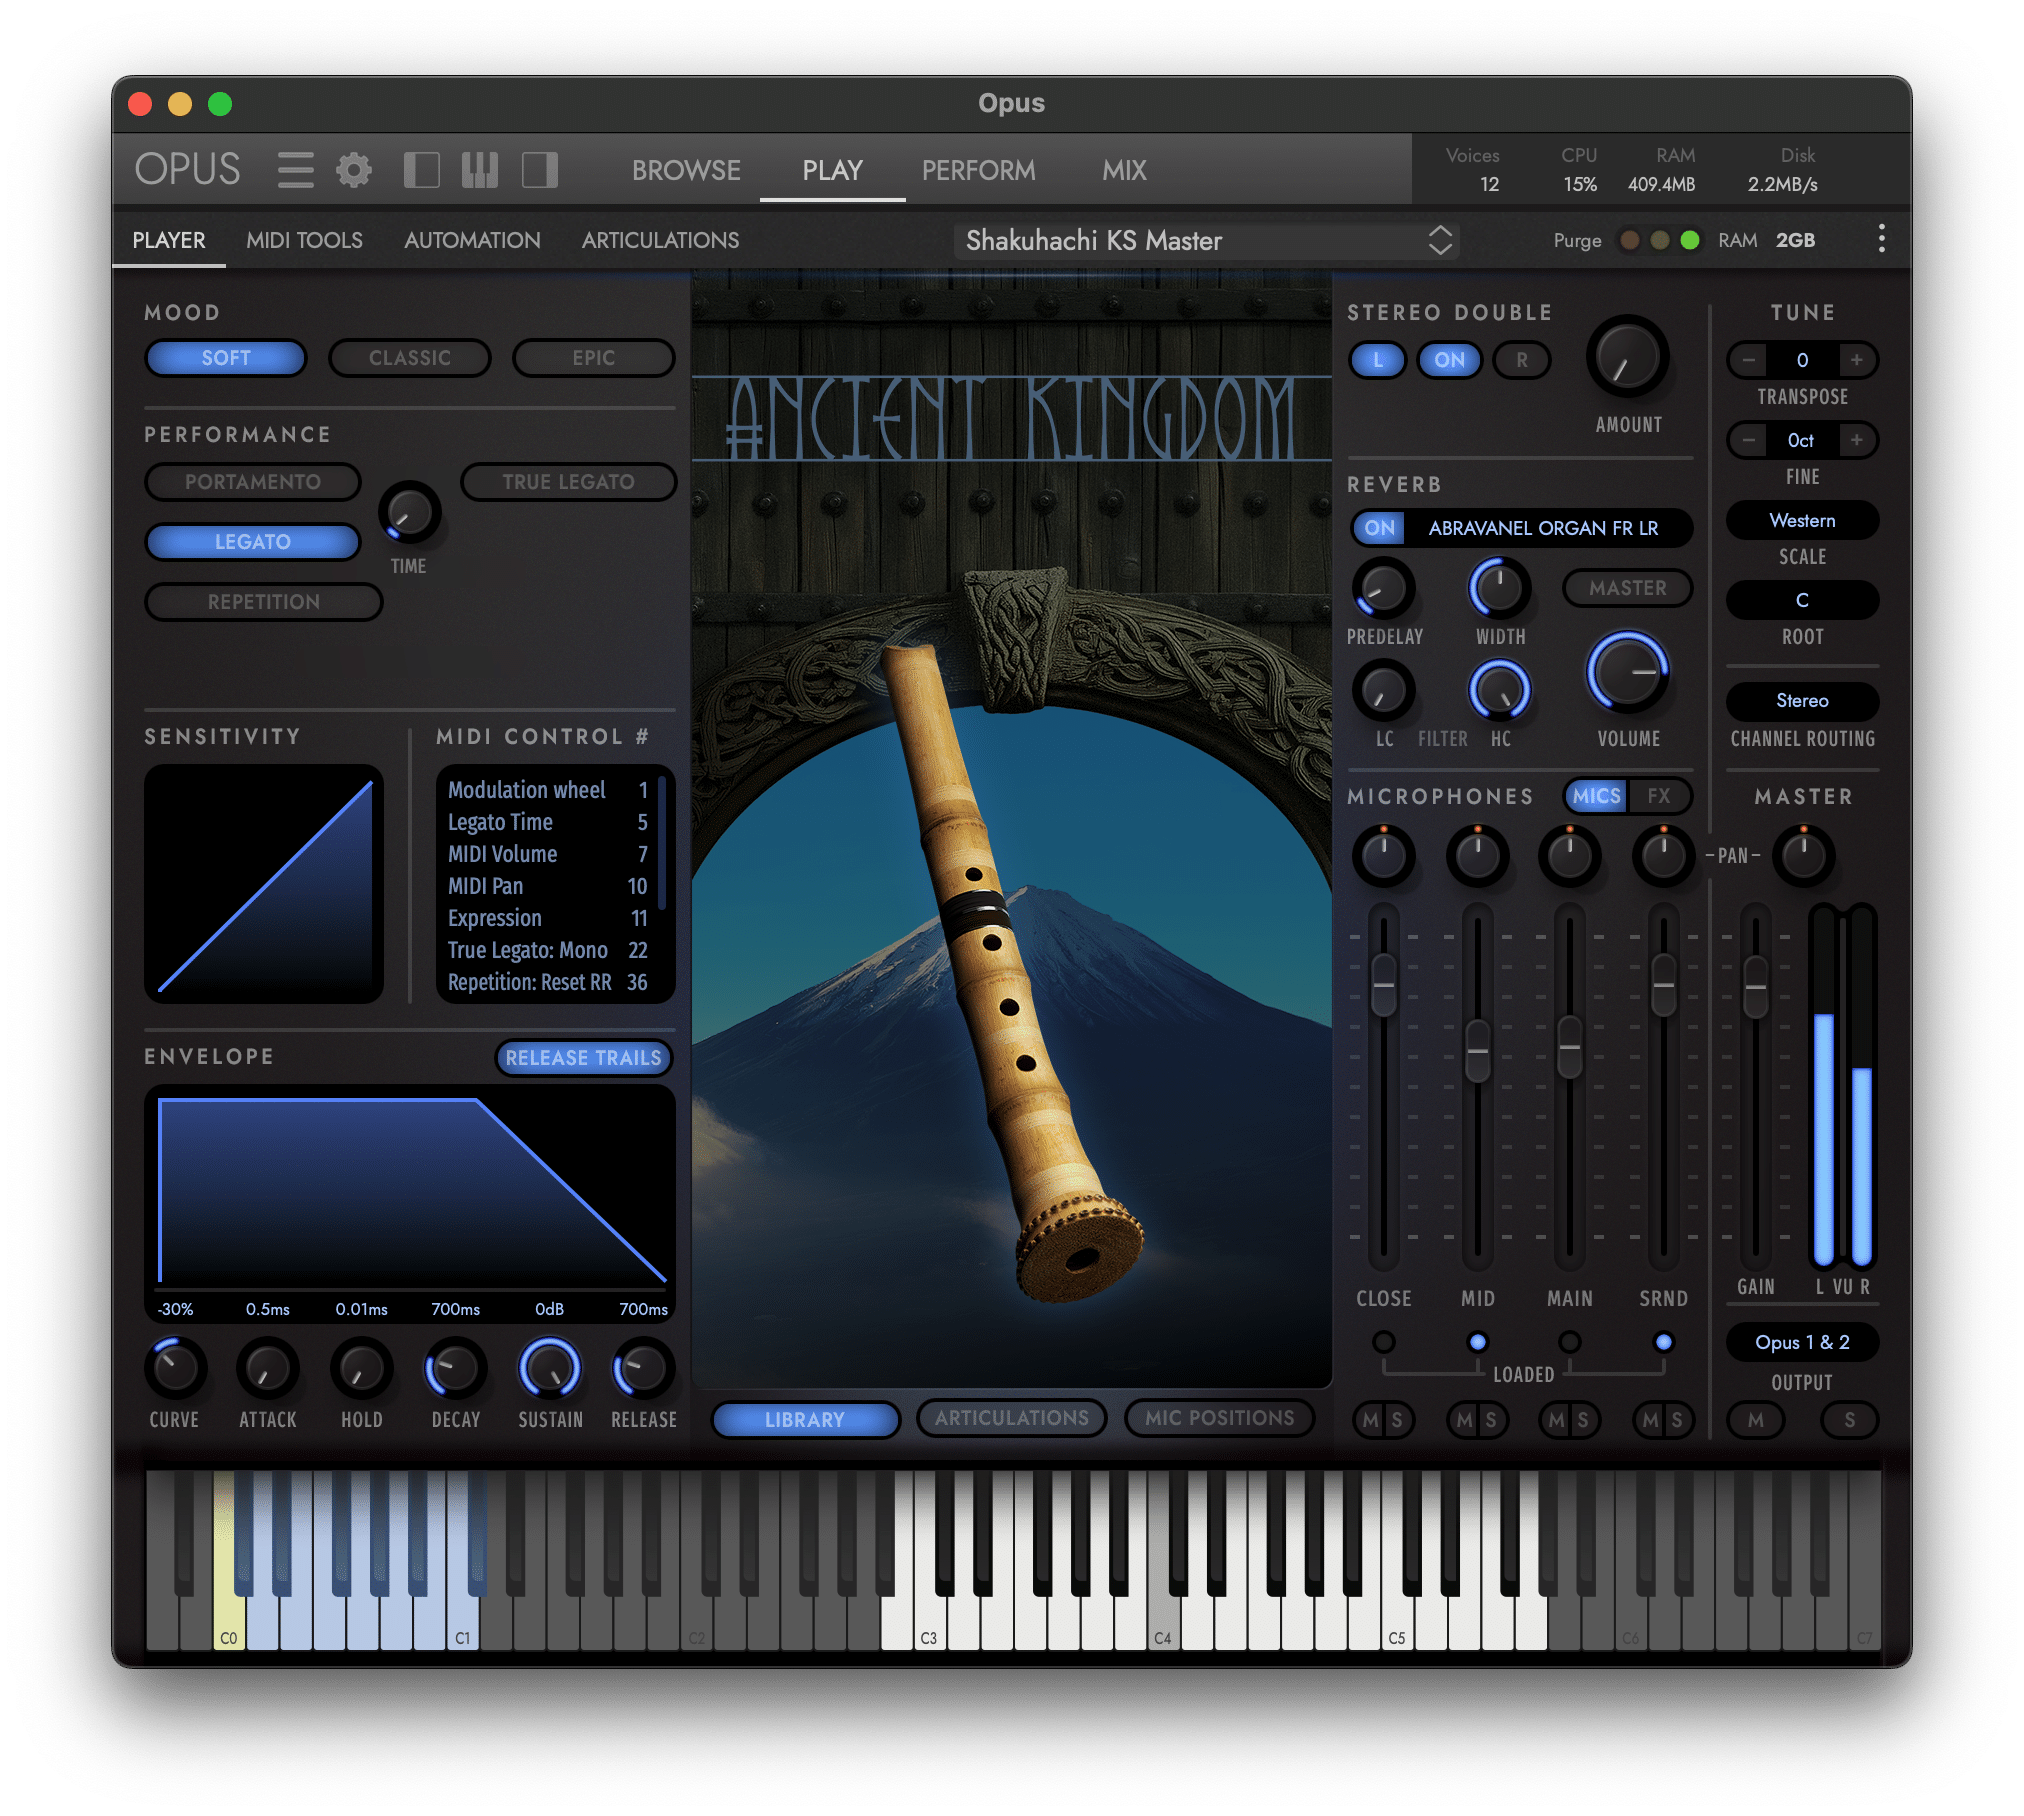
Task: Click the Main mic fader handle
Action: point(1570,1046)
